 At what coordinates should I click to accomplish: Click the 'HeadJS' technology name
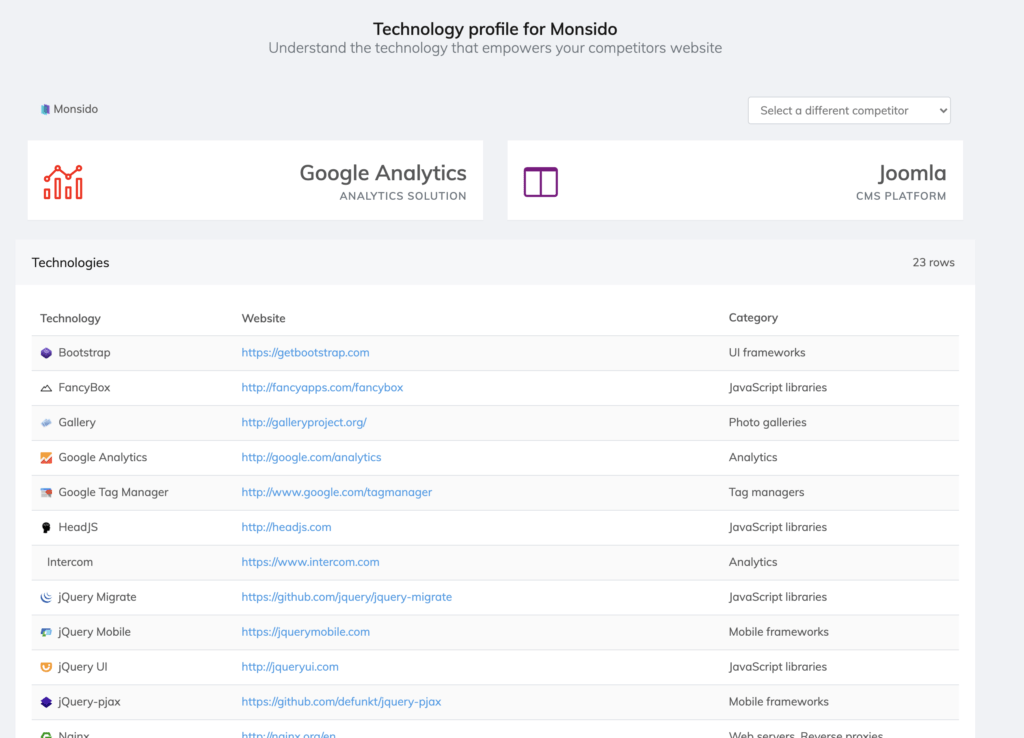78,527
